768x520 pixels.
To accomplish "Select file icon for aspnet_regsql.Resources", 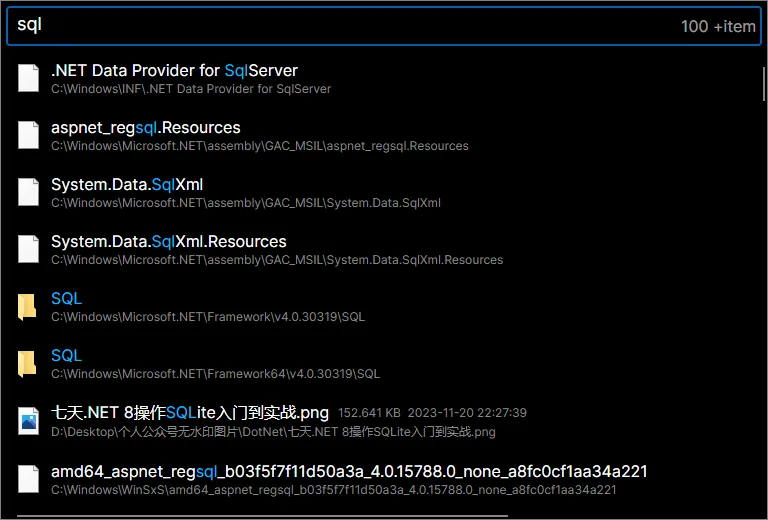I will click(28, 135).
